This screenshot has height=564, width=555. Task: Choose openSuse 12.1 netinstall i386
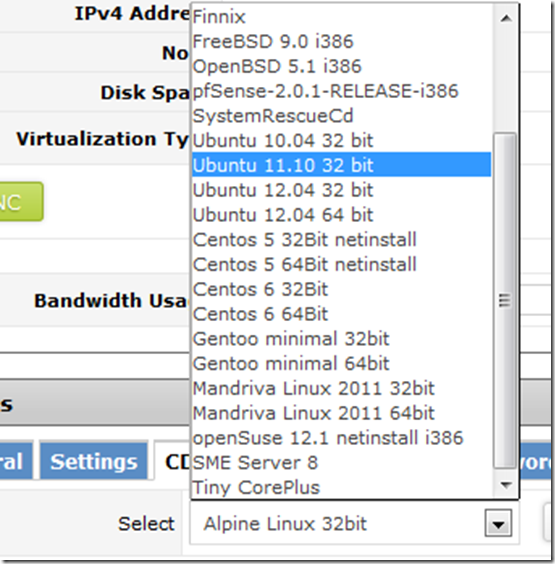[x=342, y=438]
